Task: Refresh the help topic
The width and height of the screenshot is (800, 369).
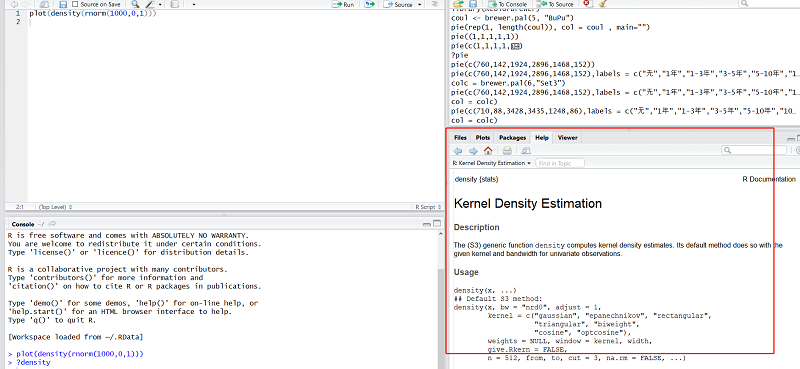Action: coord(797,150)
